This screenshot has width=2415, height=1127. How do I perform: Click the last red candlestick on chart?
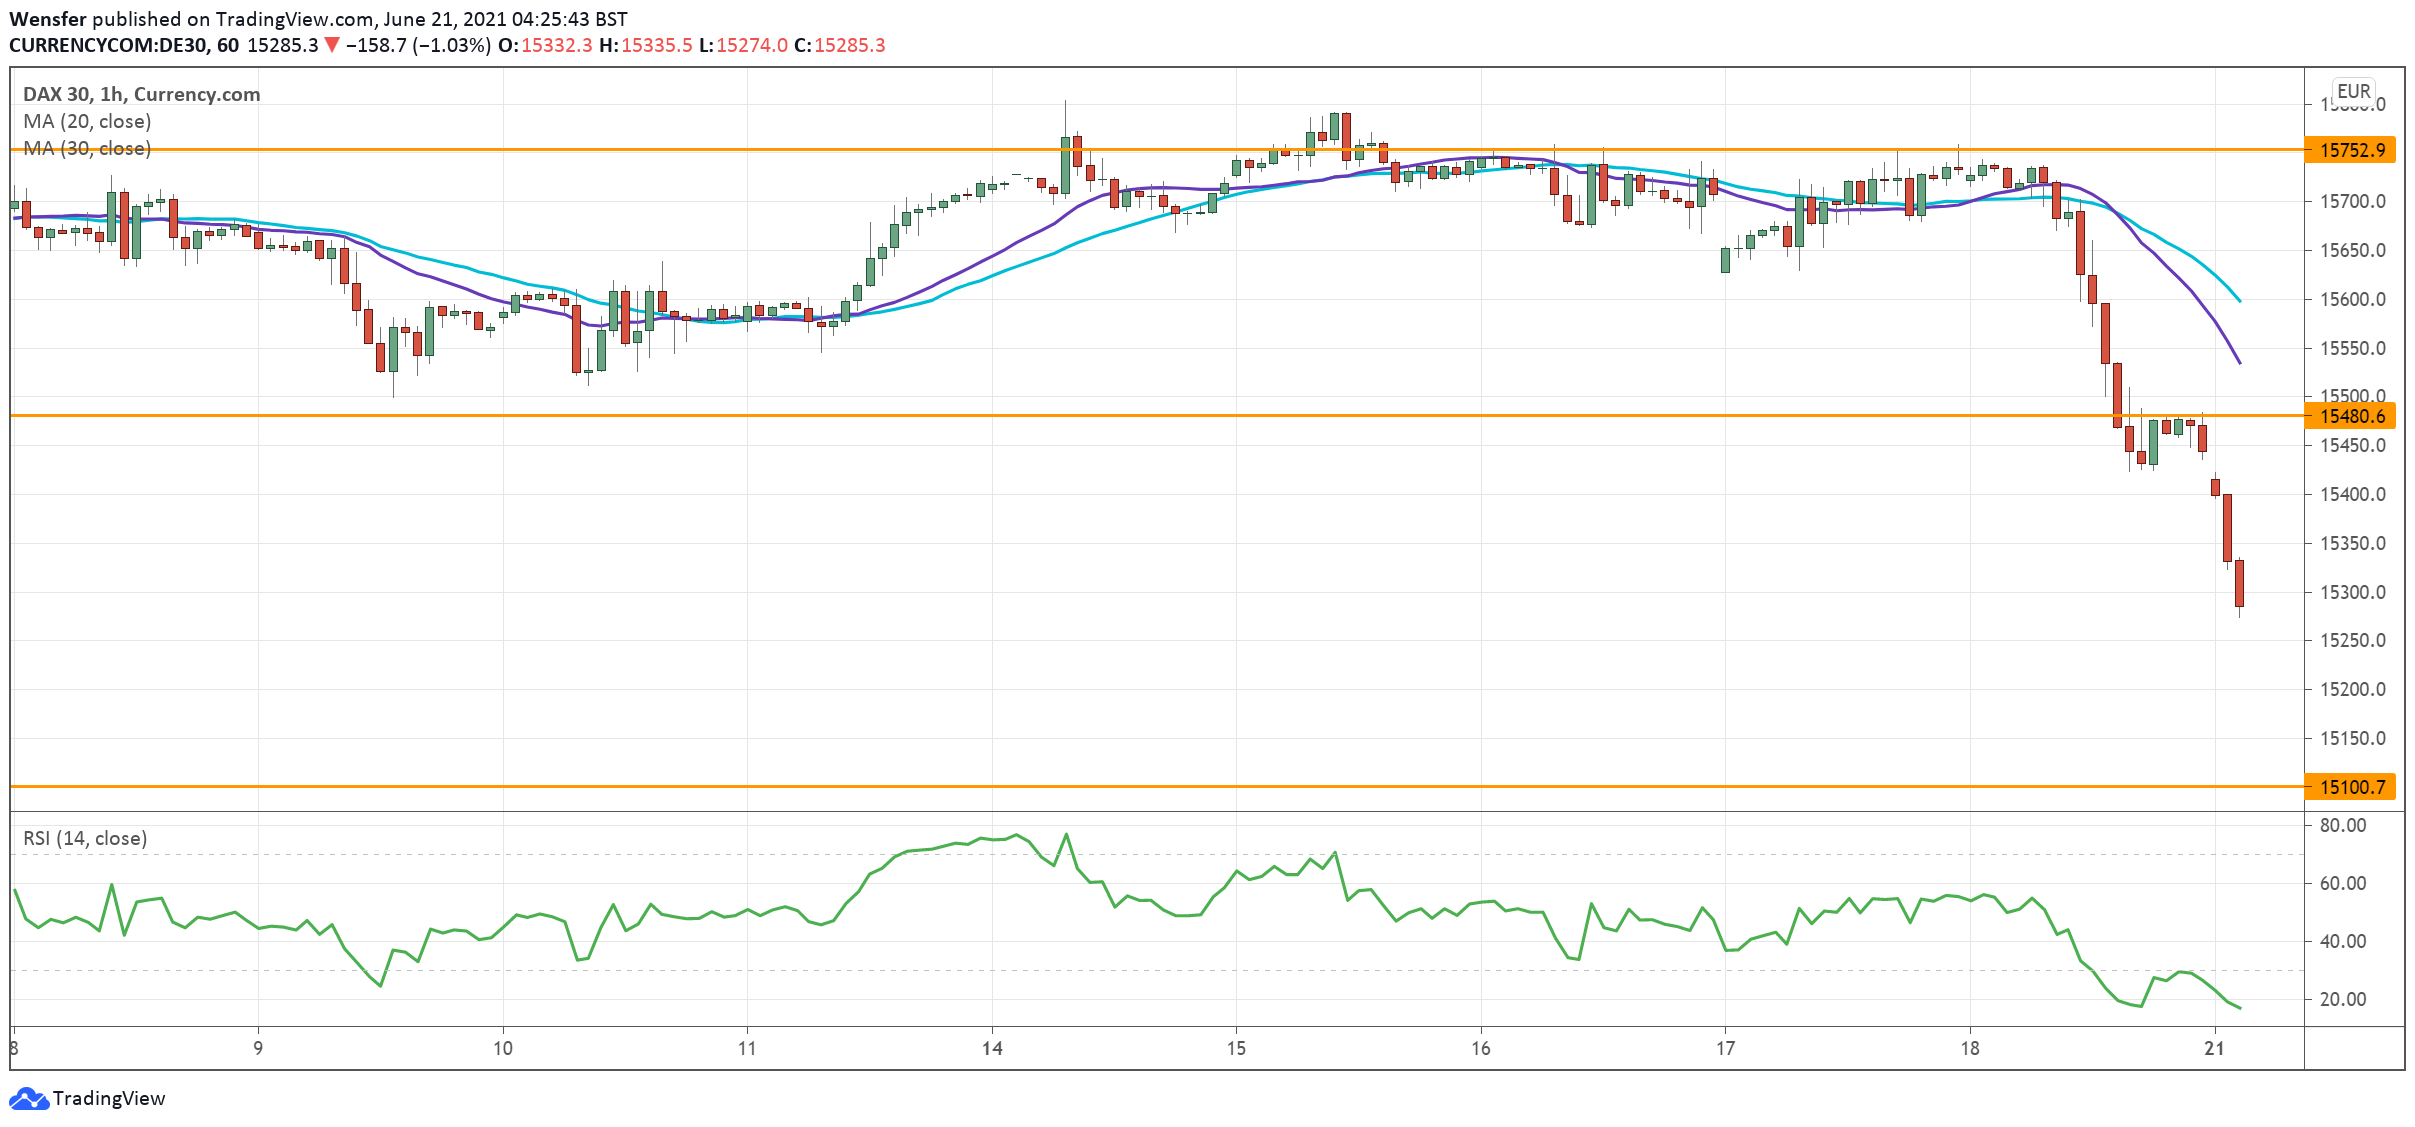[x=2239, y=583]
